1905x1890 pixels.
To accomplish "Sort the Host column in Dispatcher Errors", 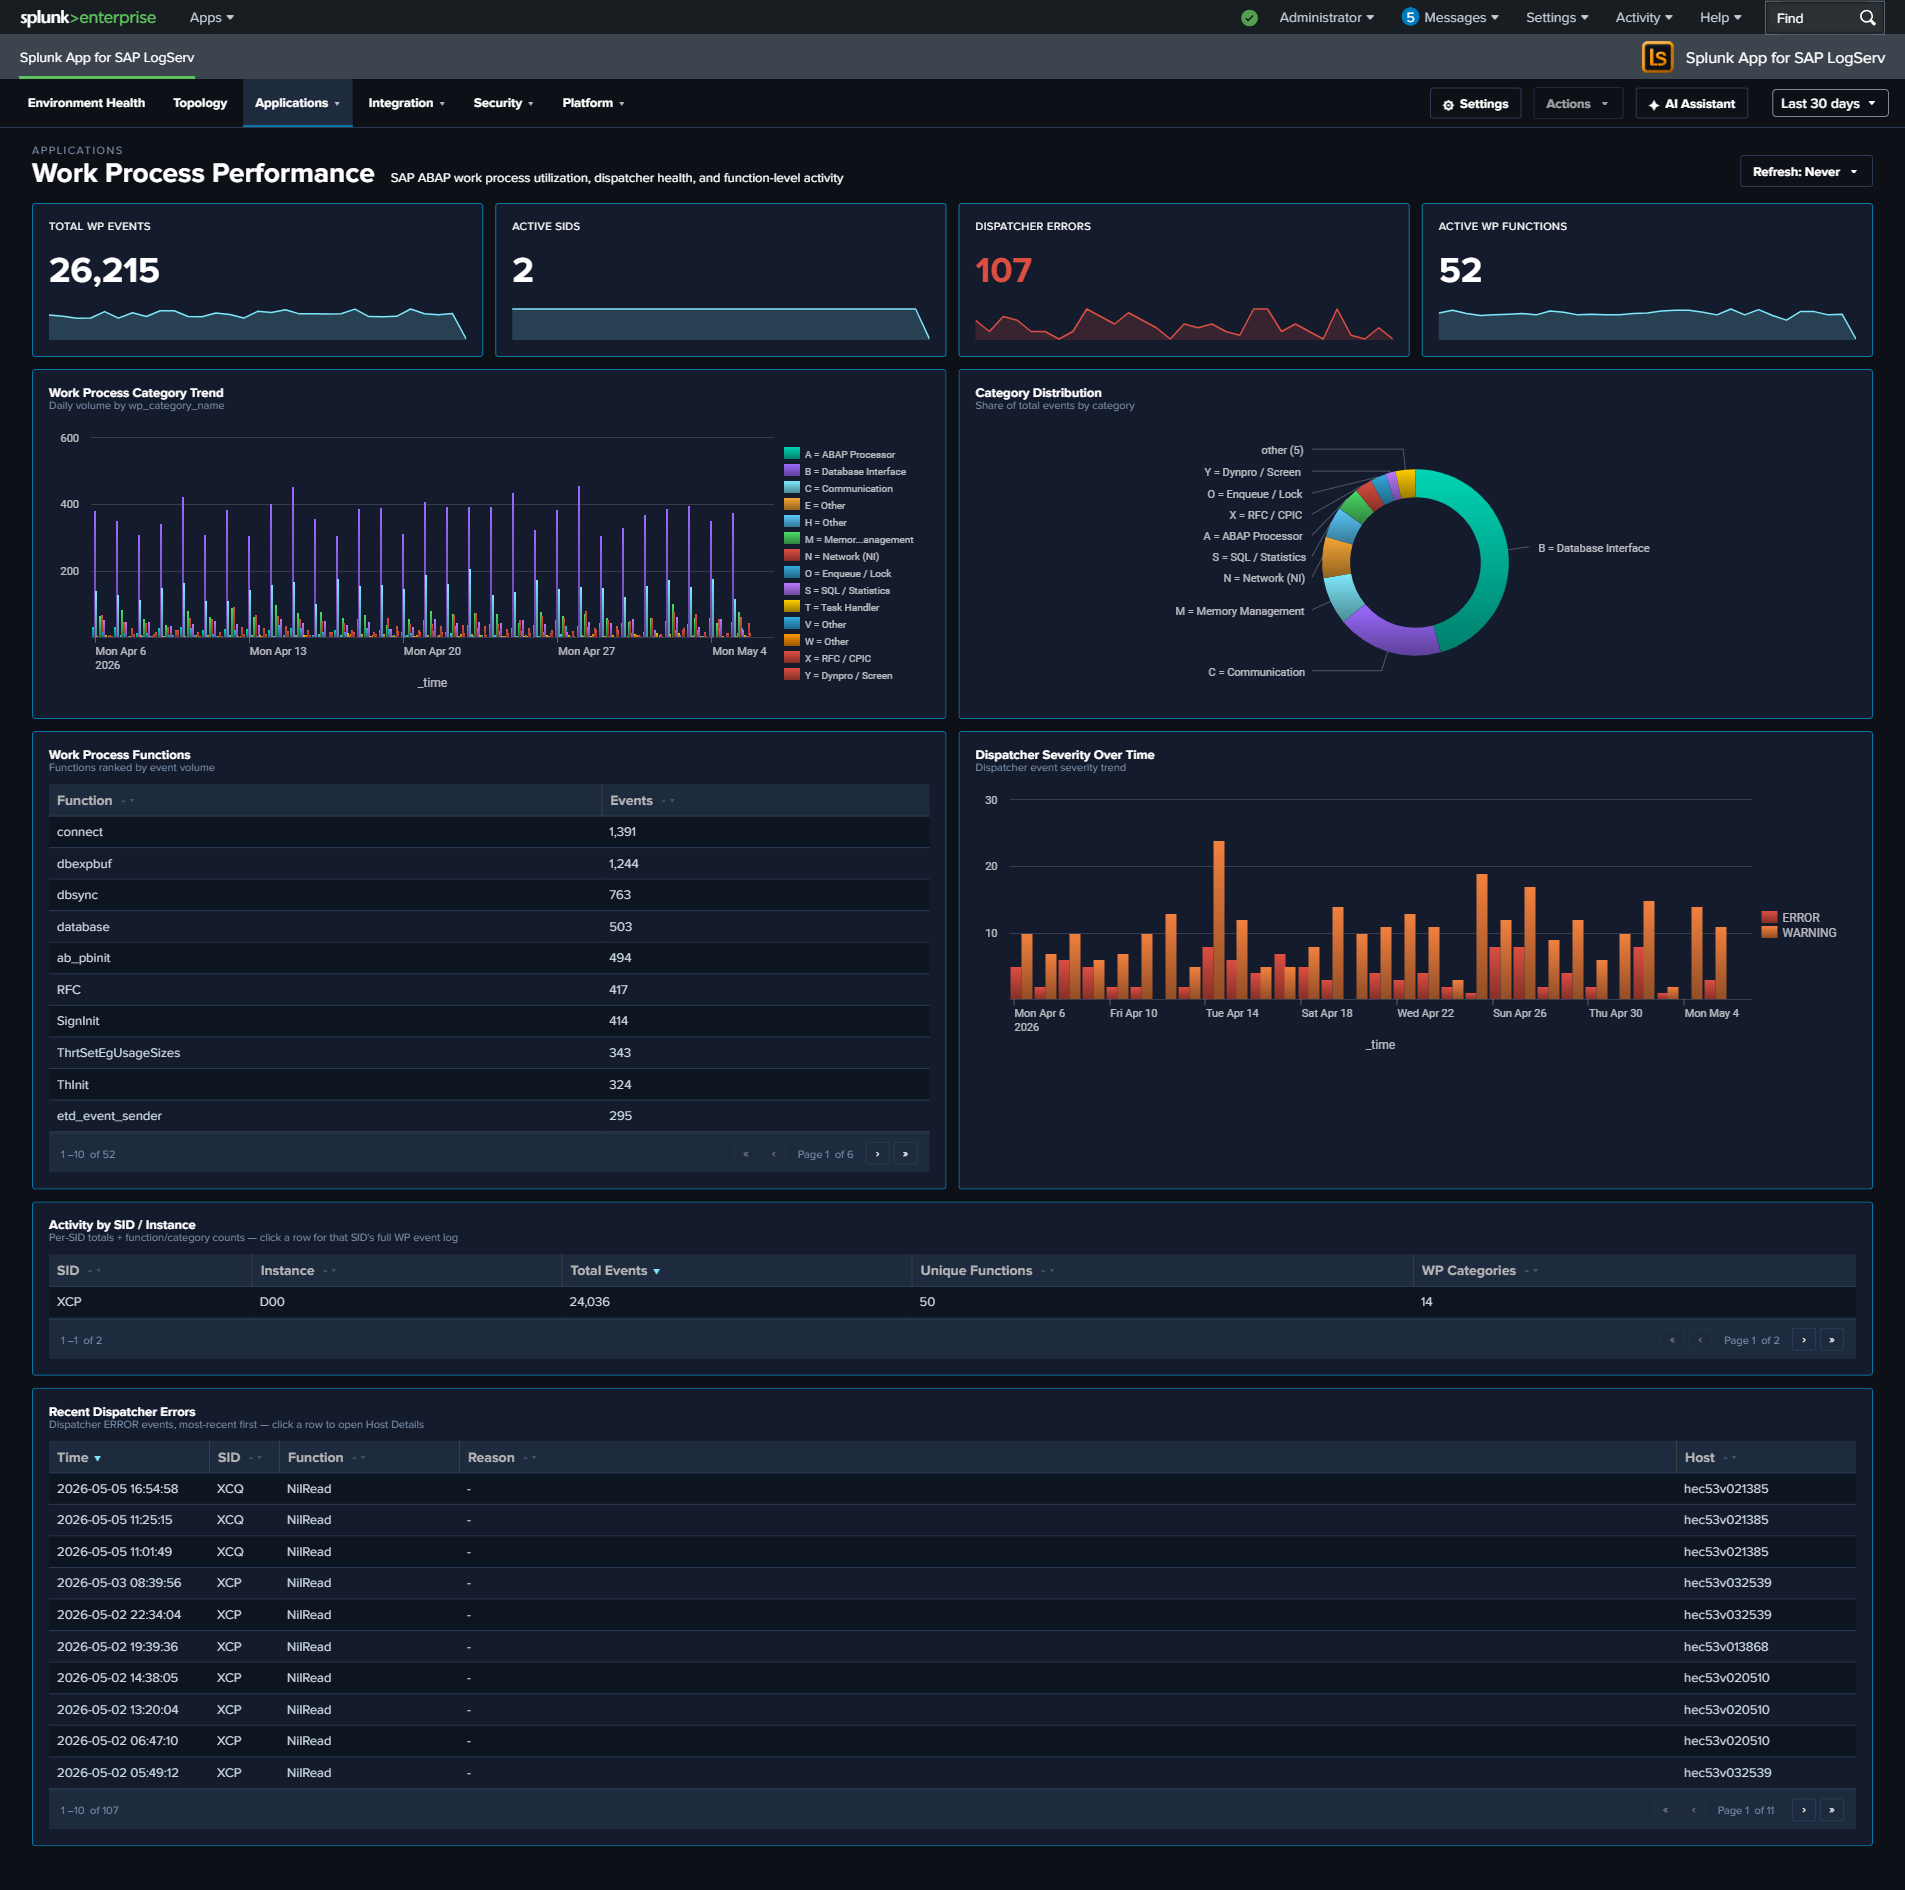I will [x=1710, y=1457].
